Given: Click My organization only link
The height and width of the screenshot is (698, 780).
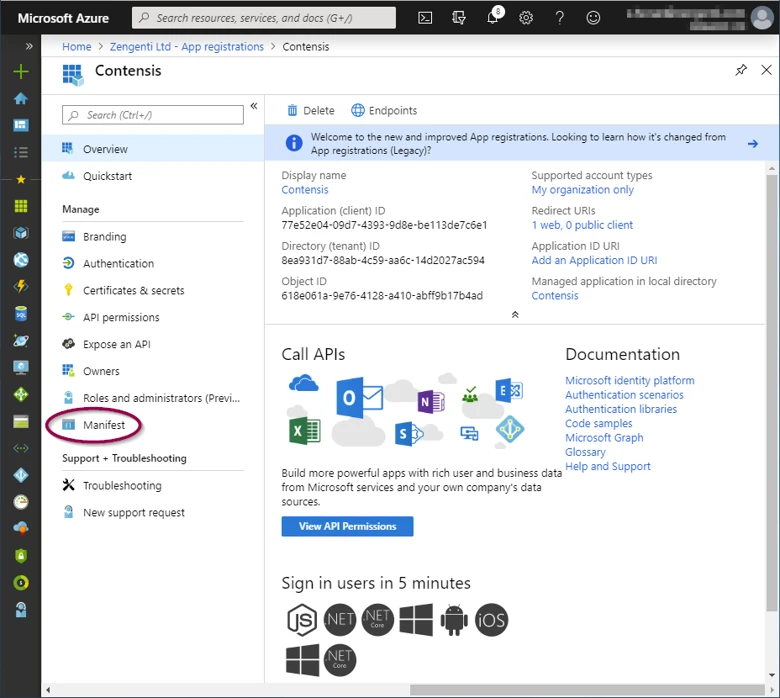Looking at the screenshot, I should click(583, 190).
